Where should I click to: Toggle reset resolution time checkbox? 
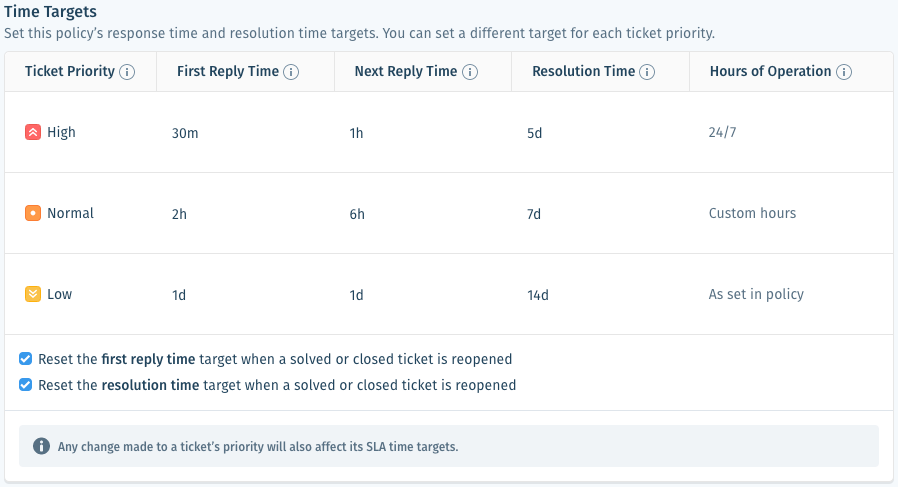point(25,384)
